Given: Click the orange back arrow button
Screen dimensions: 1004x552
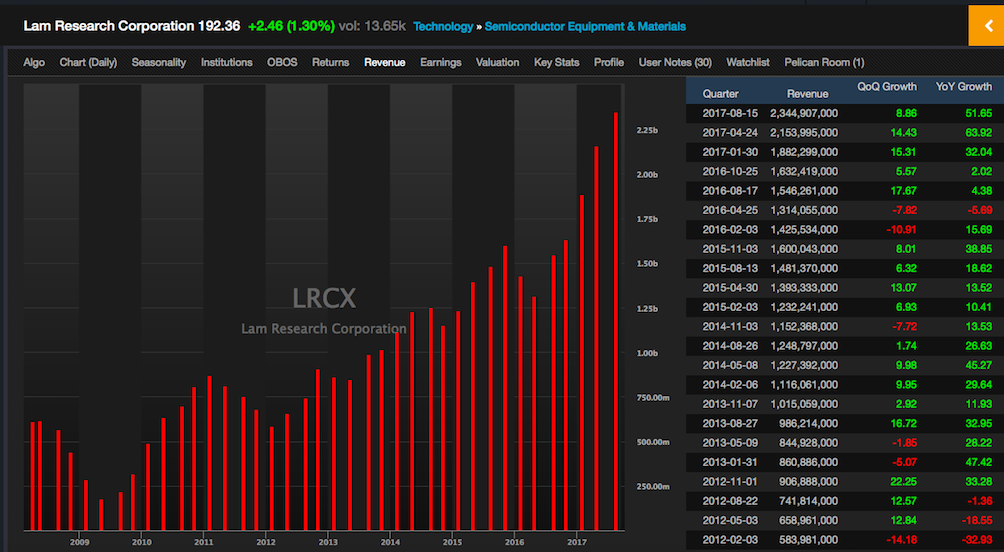Looking at the screenshot, I should [x=986, y=26].
